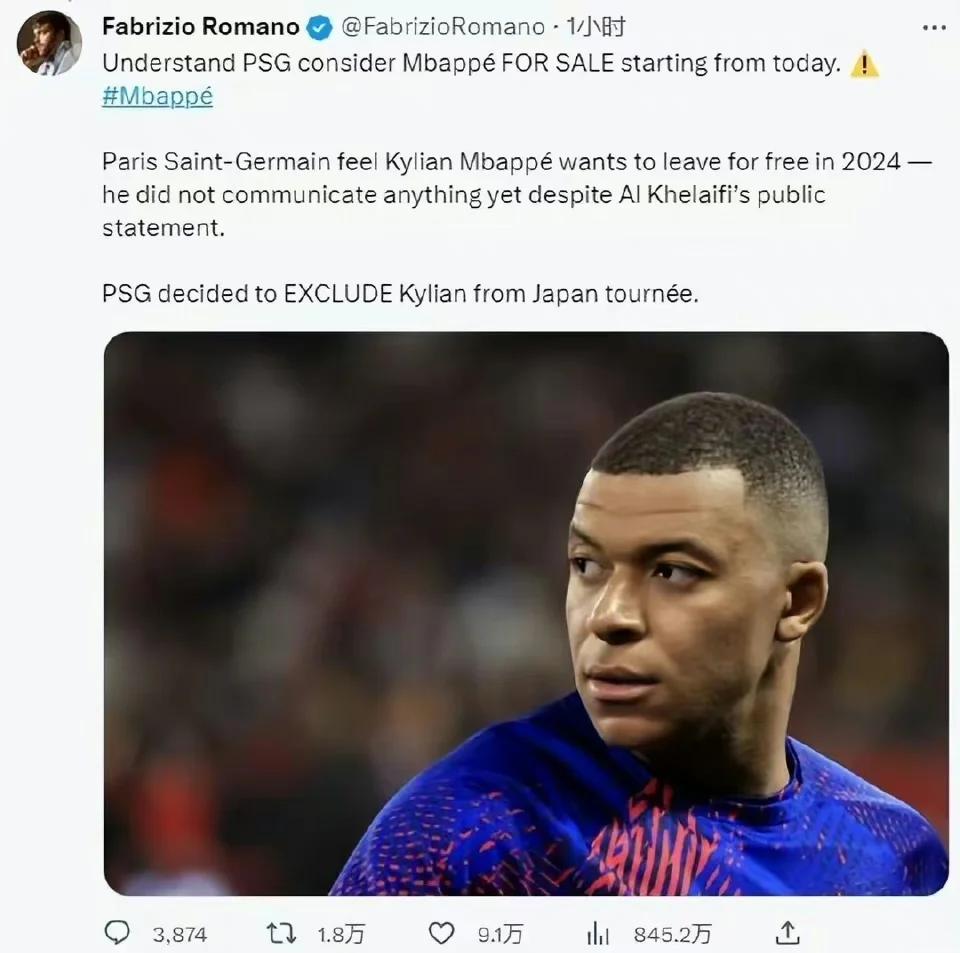Open the views bar-chart analytics icon
Image resolution: width=960 pixels, height=953 pixels.
point(598,933)
